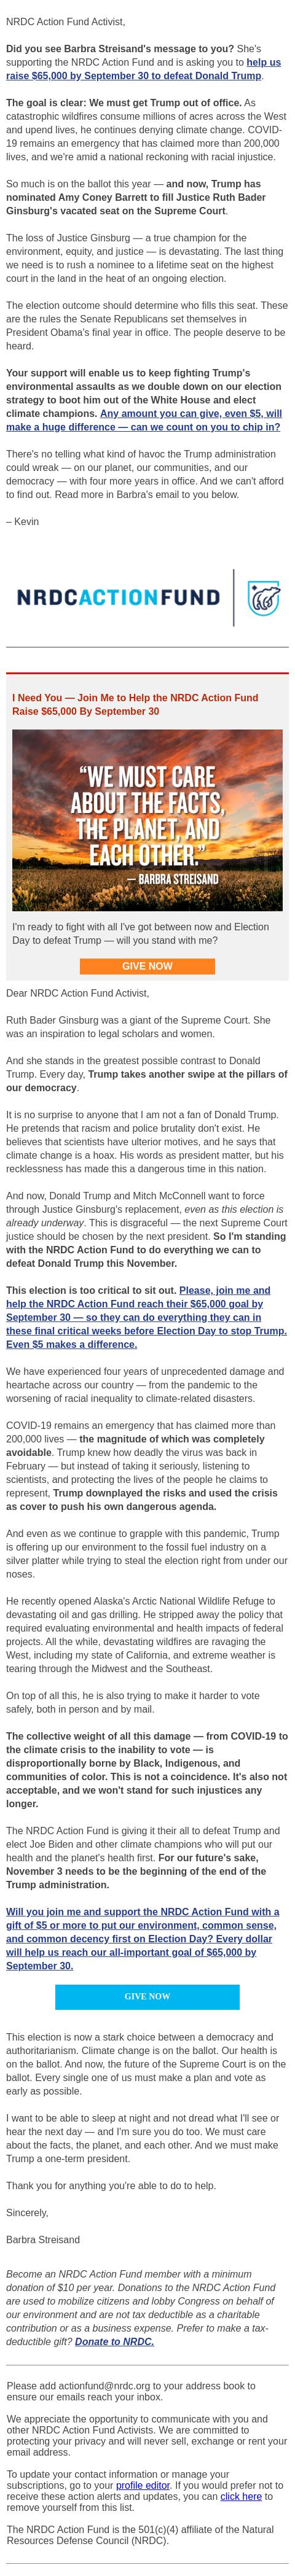
Task: Click the '– Kevin' signature line
Action: [23, 521]
